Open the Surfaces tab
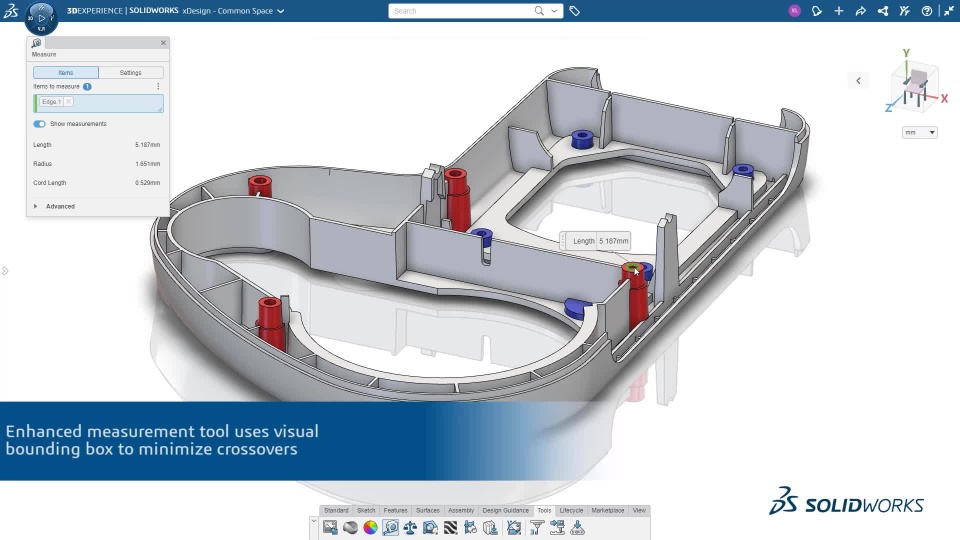Screen dimensions: 960x540 428,510
